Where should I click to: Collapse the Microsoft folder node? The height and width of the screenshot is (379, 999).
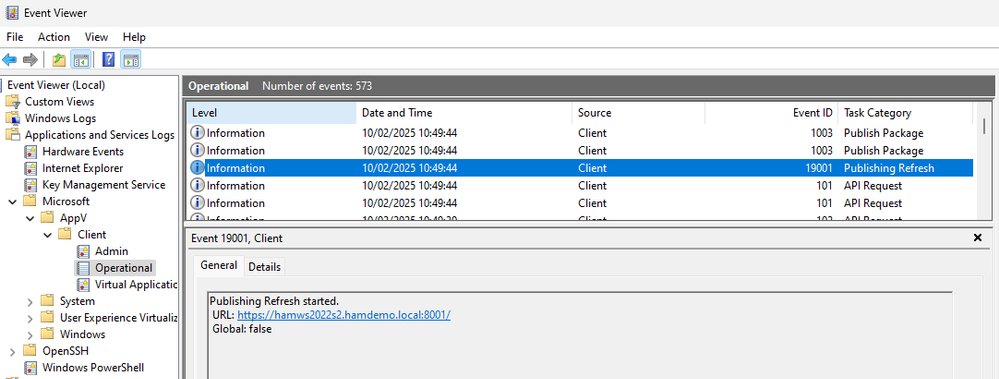[x=12, y=201]
